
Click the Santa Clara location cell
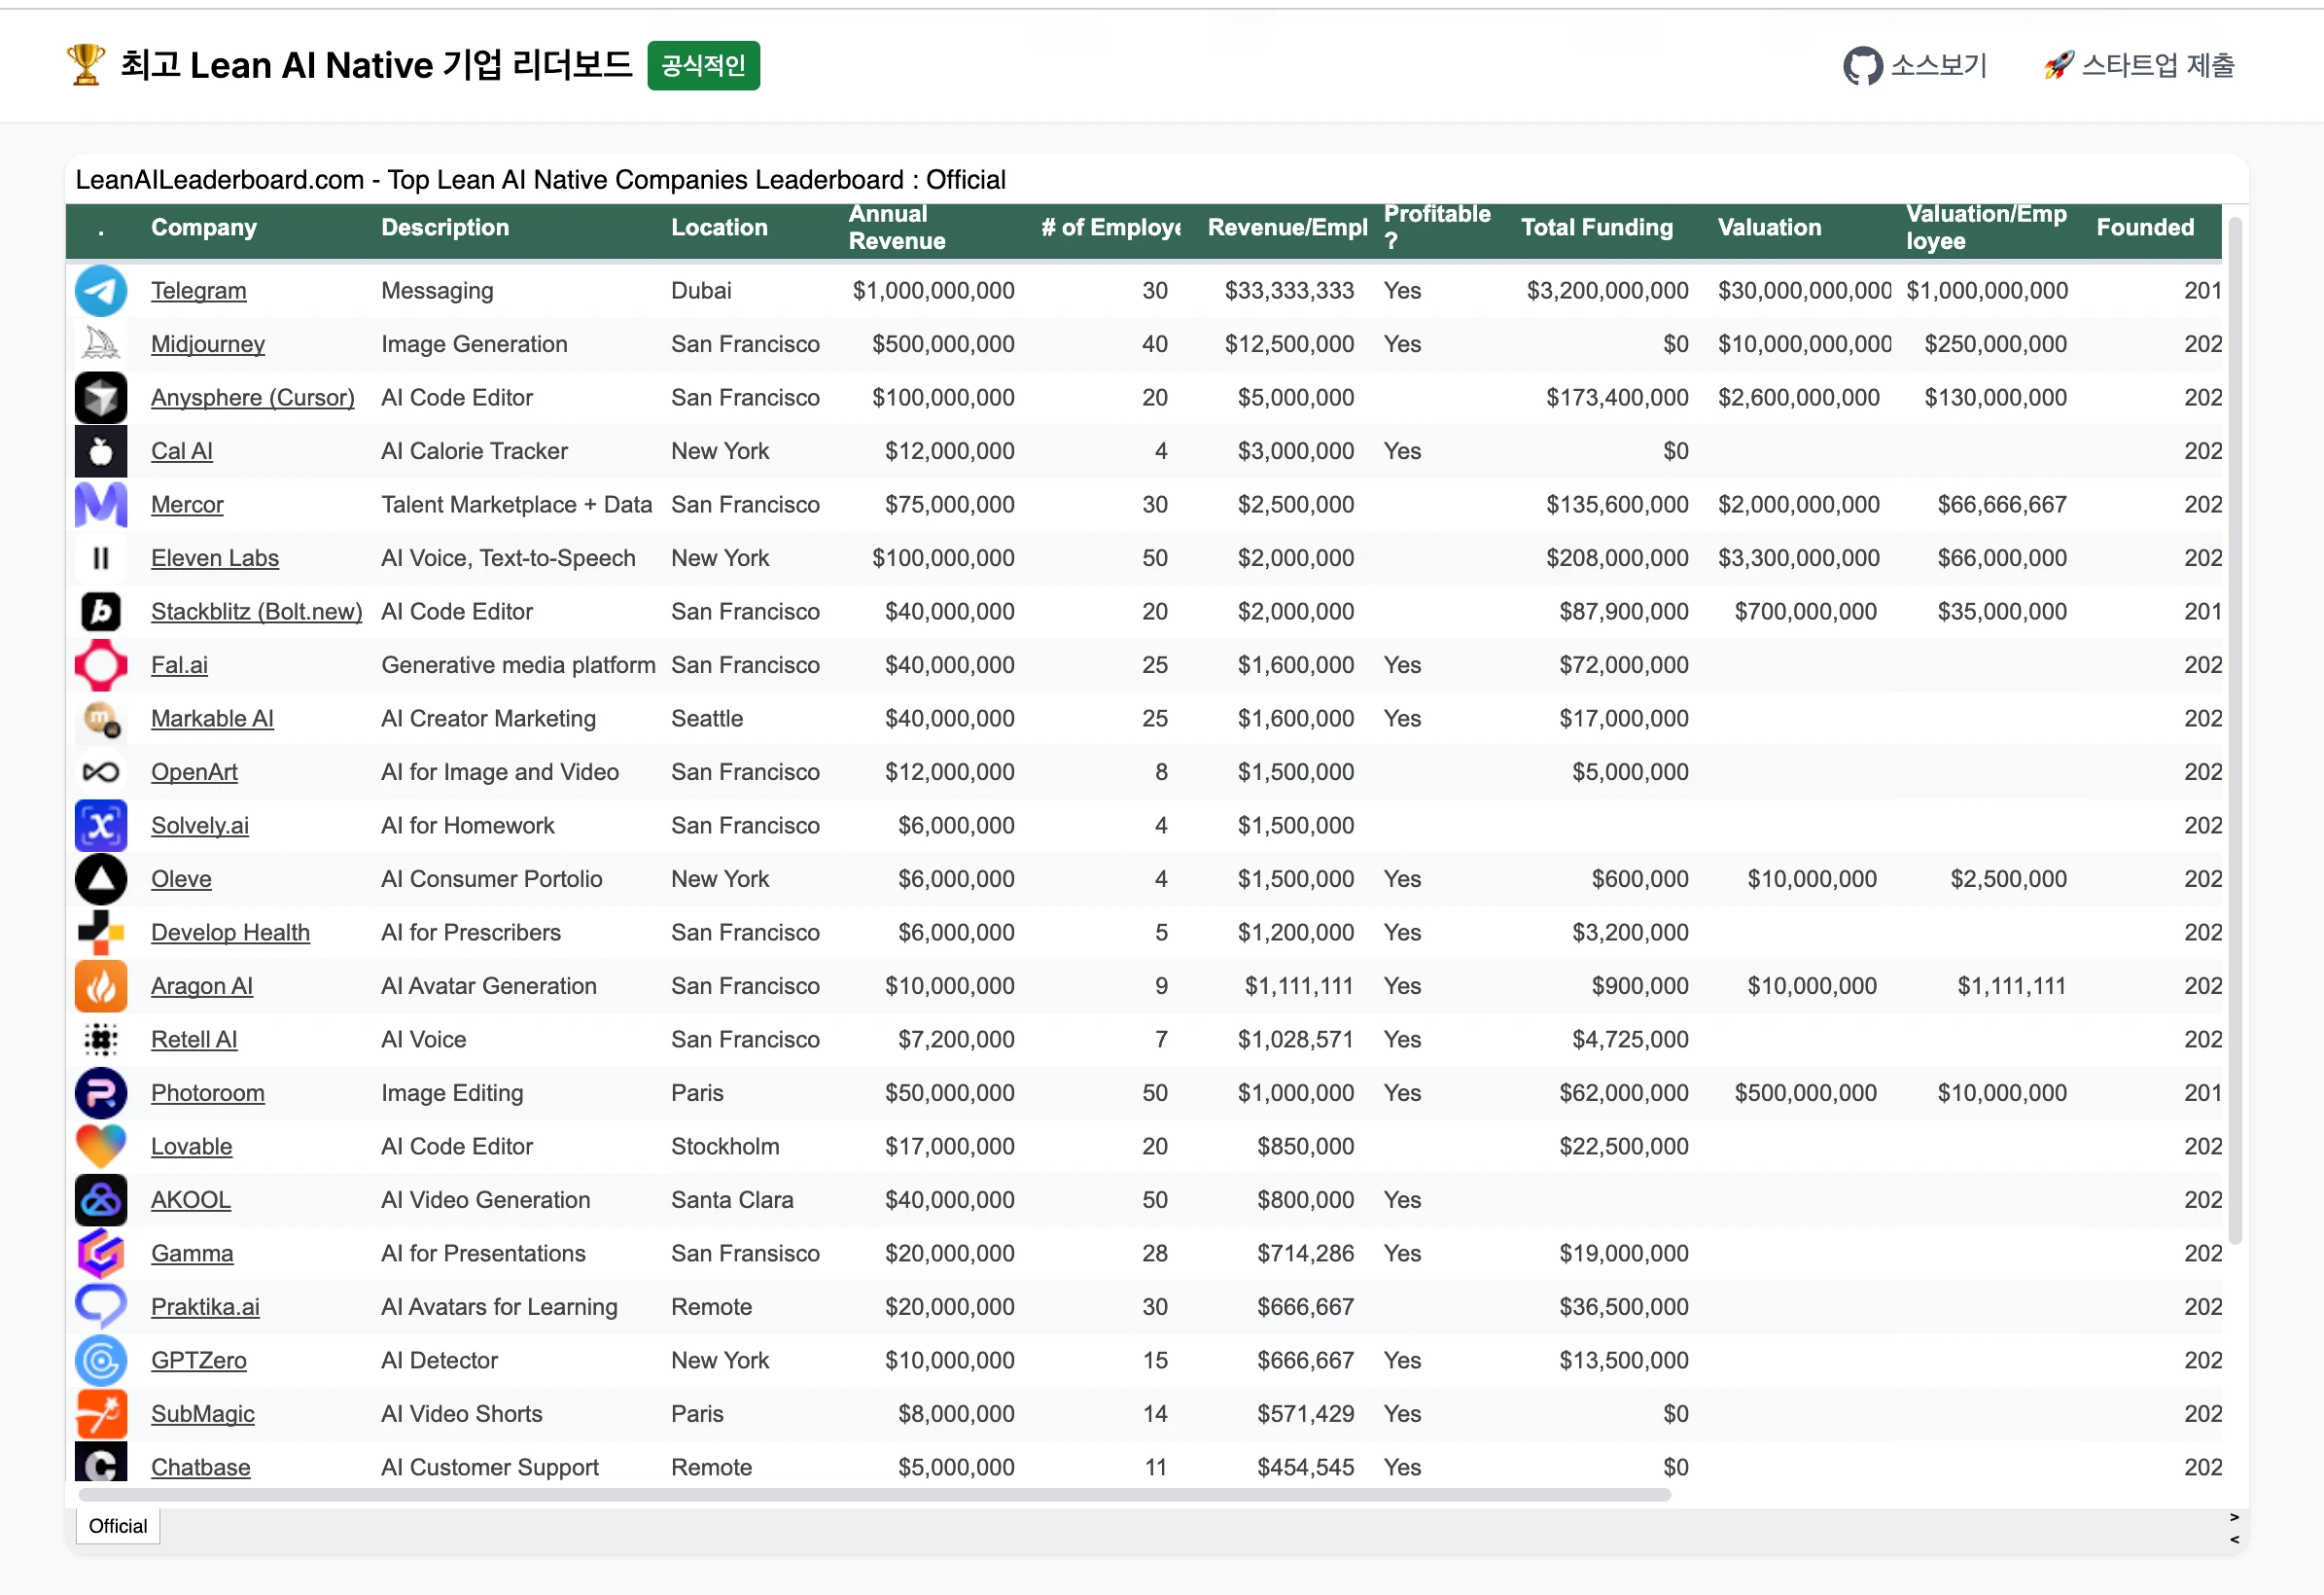pos(732,1200)
